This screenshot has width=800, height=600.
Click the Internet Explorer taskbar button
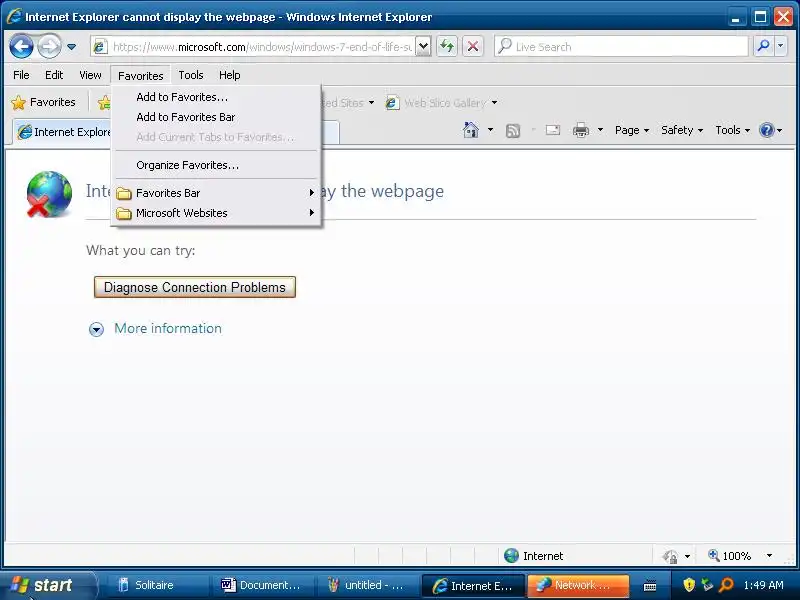[474, 585]
